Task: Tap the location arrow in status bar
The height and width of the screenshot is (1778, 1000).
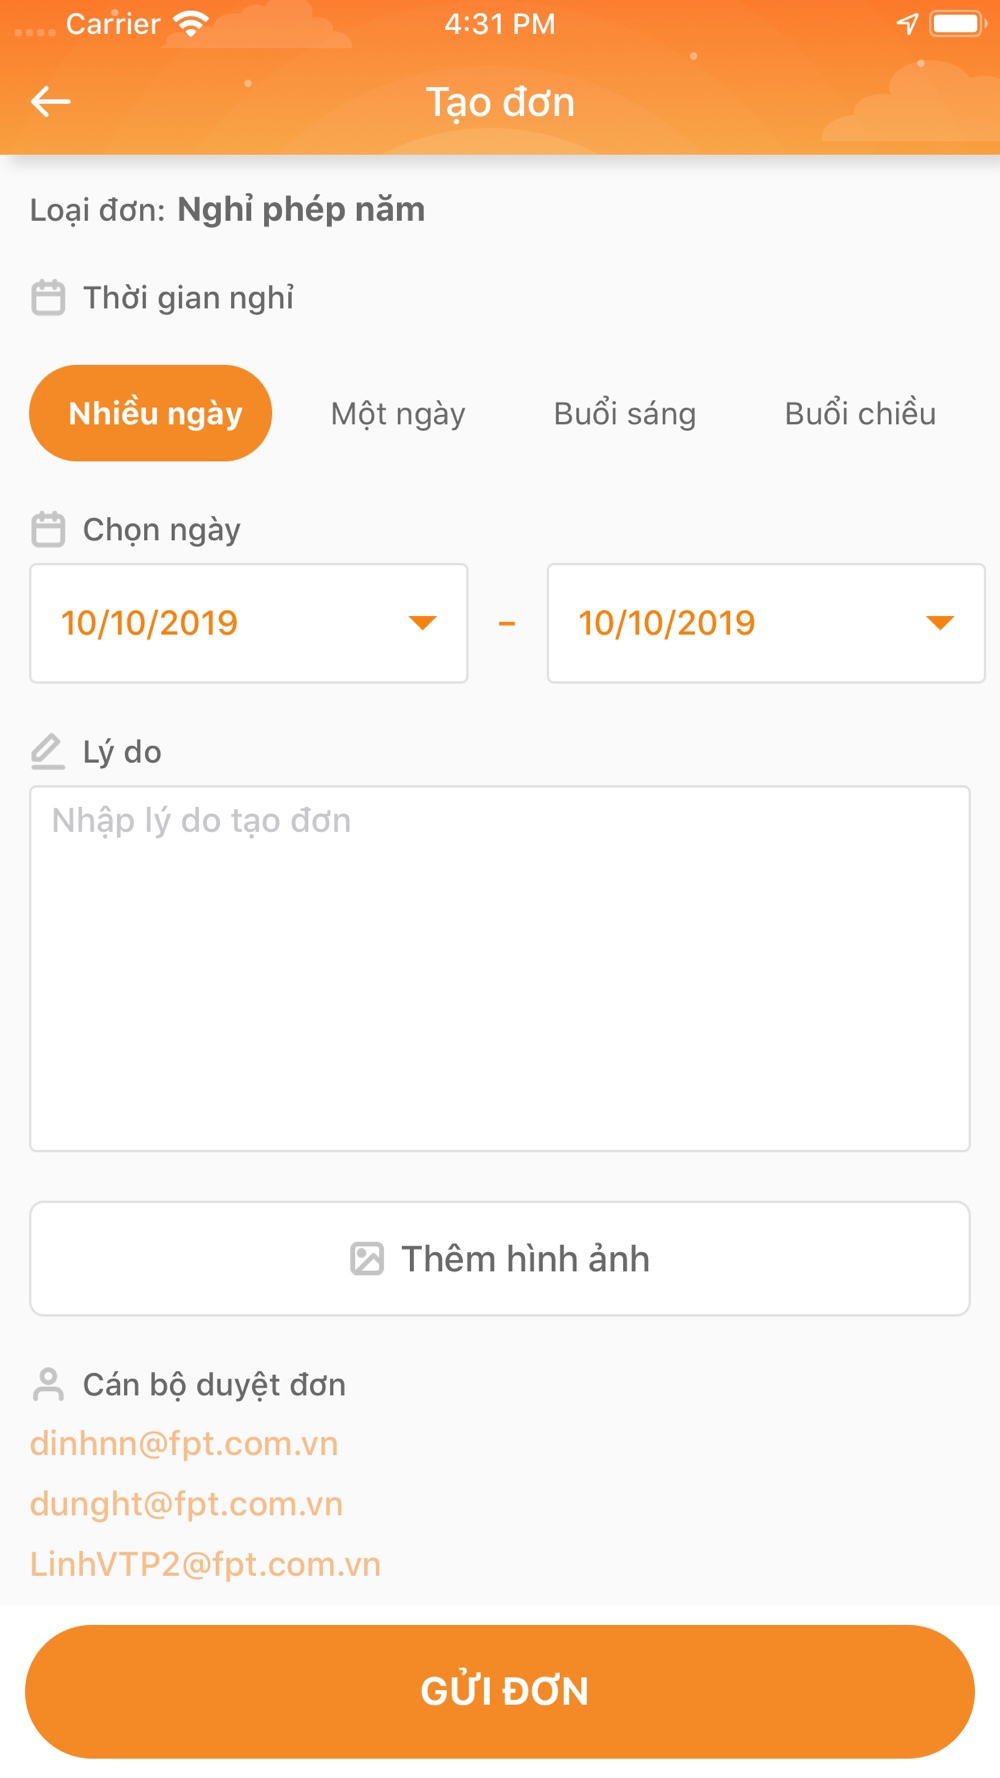Action: tap(907, 23)
